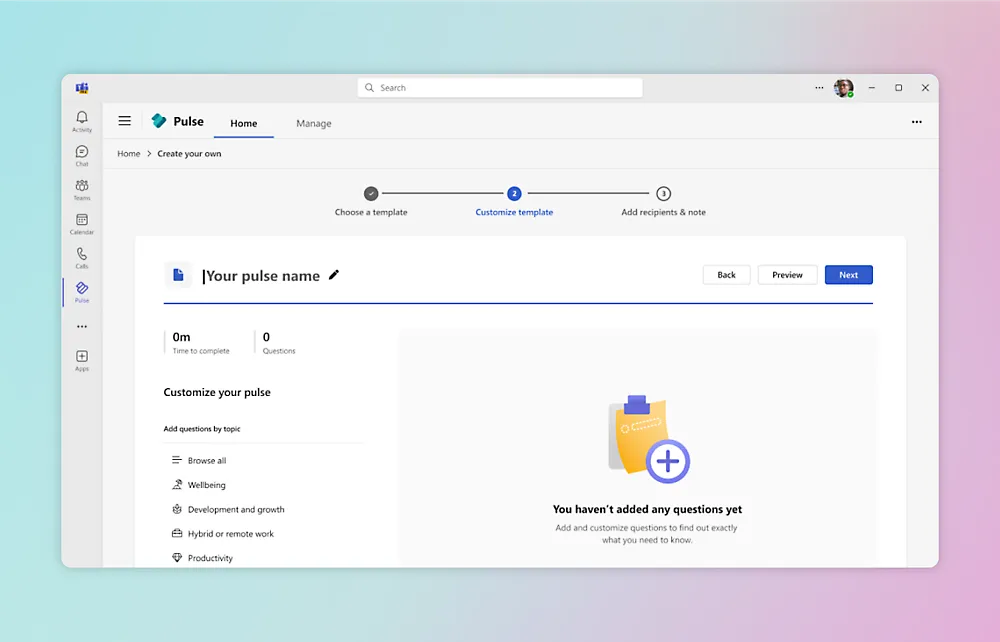
Task: Open the Chat icon in sidebar
Action: [x=82, y=155]
